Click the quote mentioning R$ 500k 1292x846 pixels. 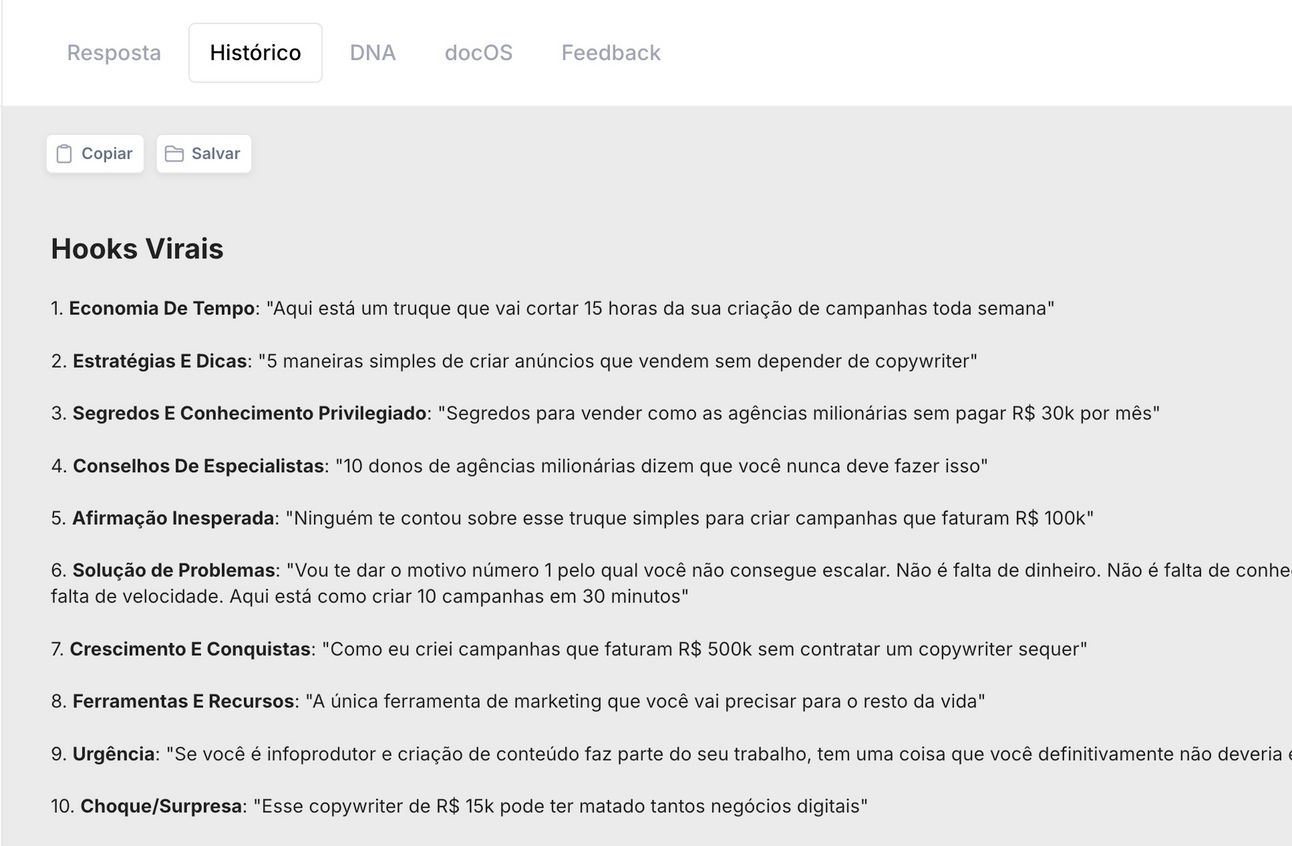coord(704,649)
